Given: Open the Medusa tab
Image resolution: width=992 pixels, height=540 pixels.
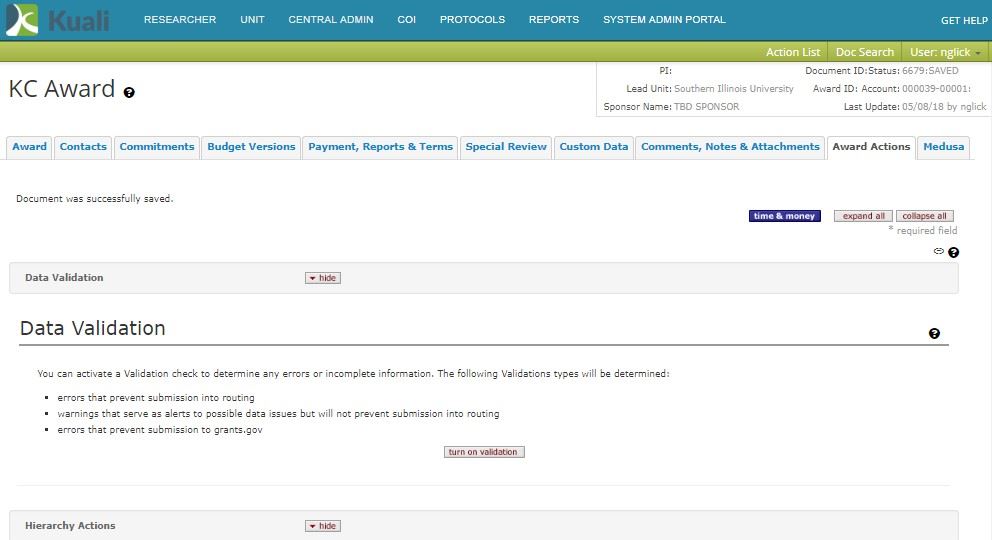Looking at the screenshot, I should click(943, 147).
